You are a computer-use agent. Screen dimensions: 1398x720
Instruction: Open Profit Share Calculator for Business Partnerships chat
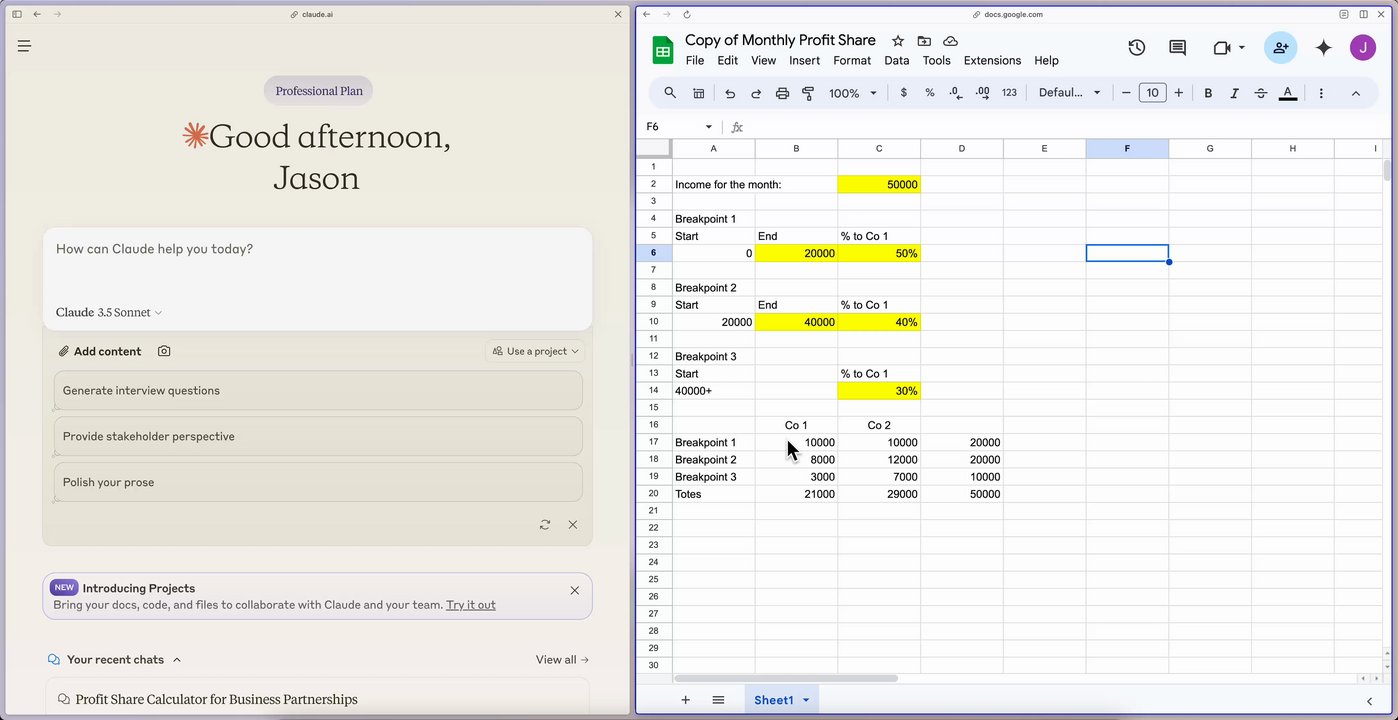point(316,699)
